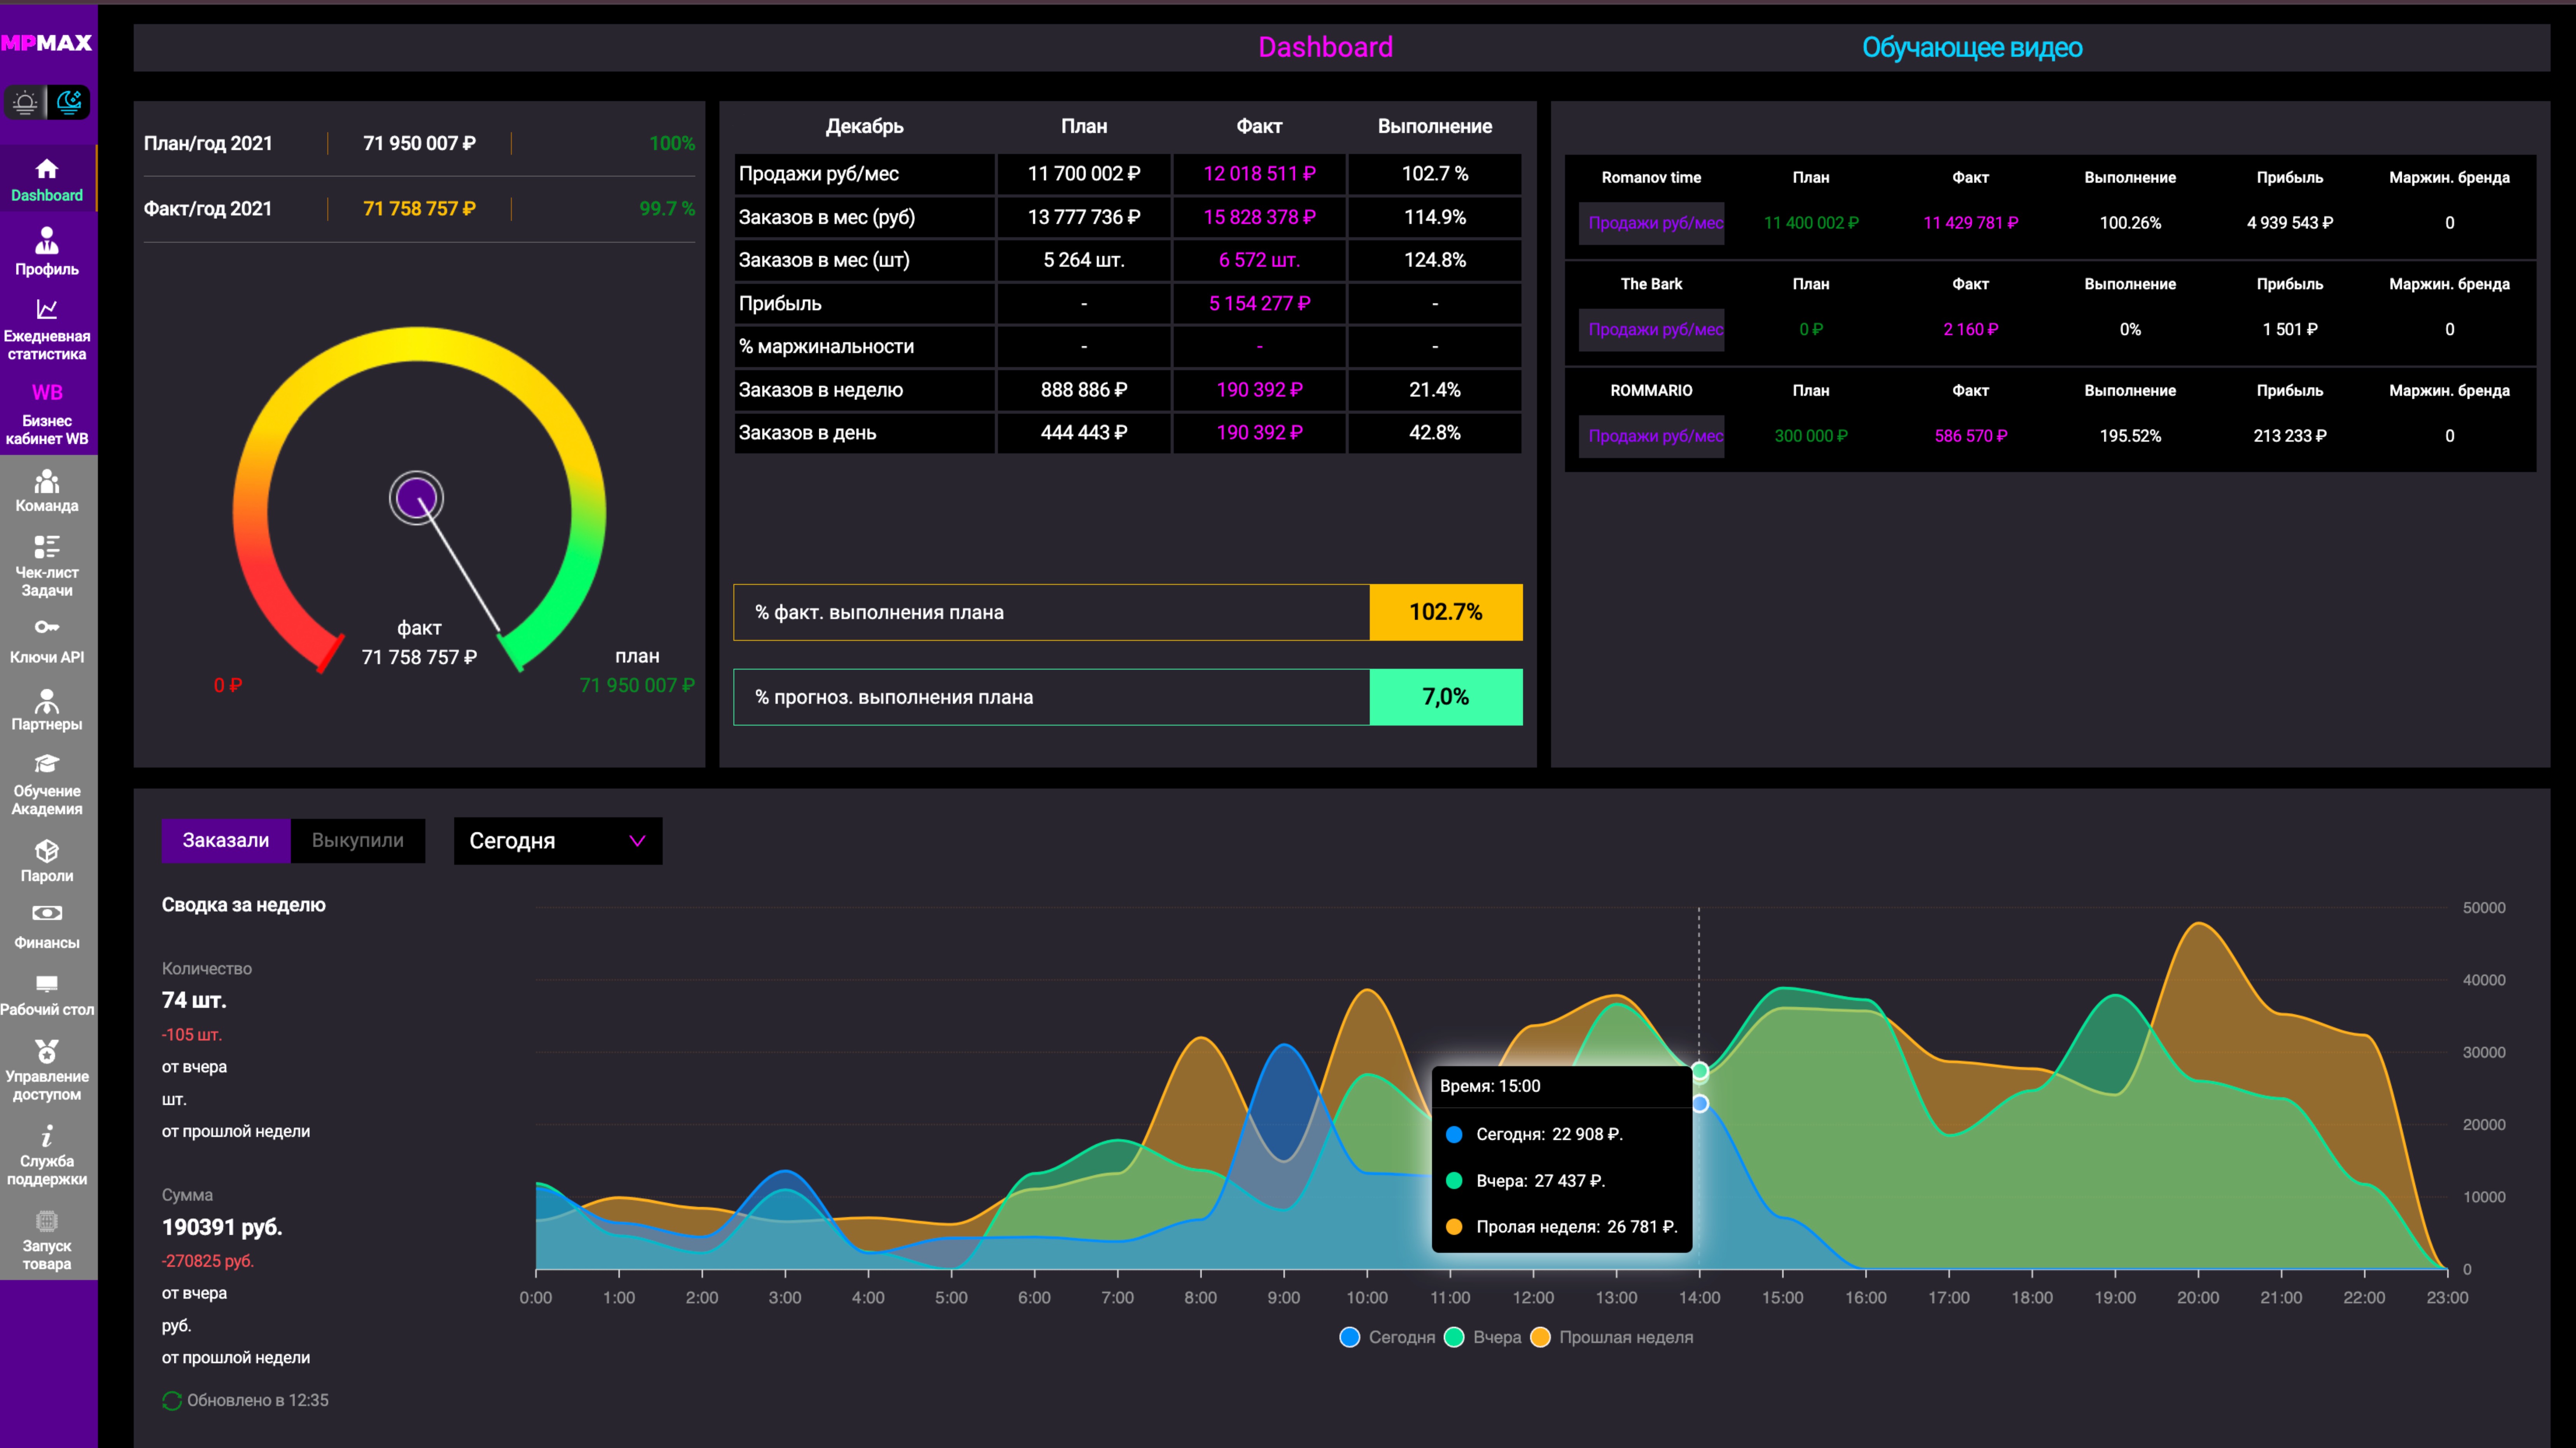Click the 71 758 757 ₽ Факт/год value

click(419, 209)
